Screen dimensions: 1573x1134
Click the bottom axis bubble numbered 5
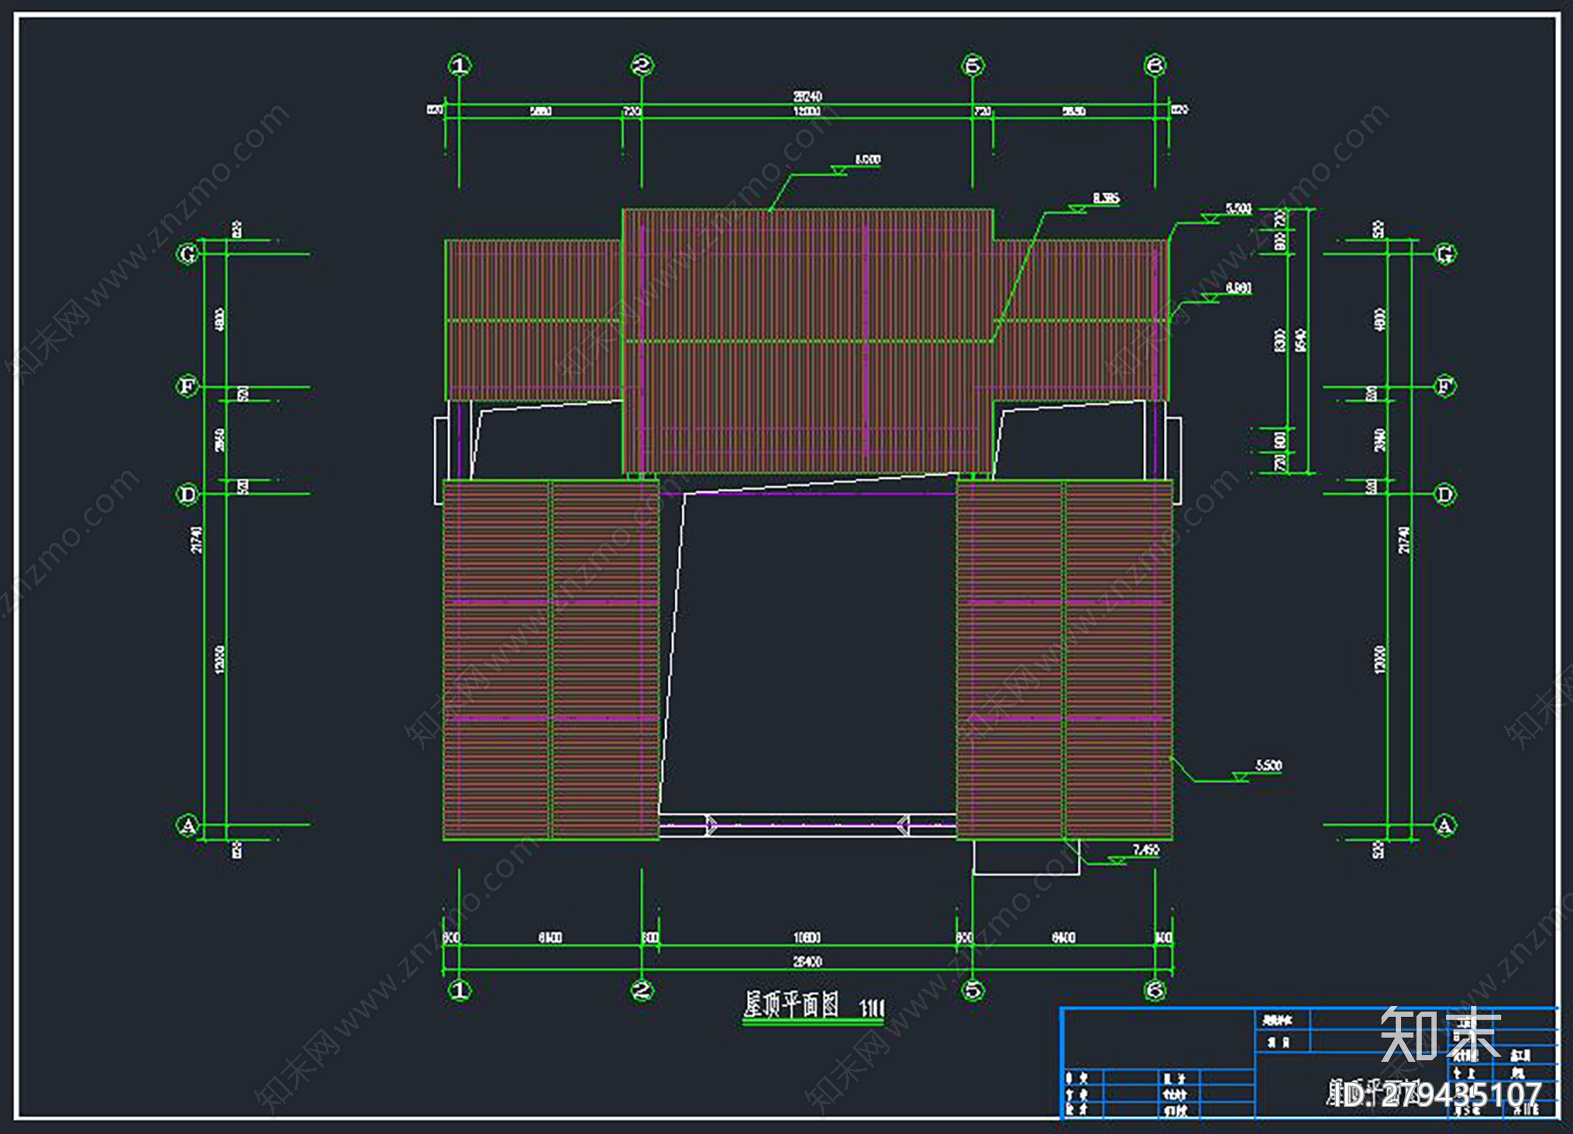(x=973, y=990)
